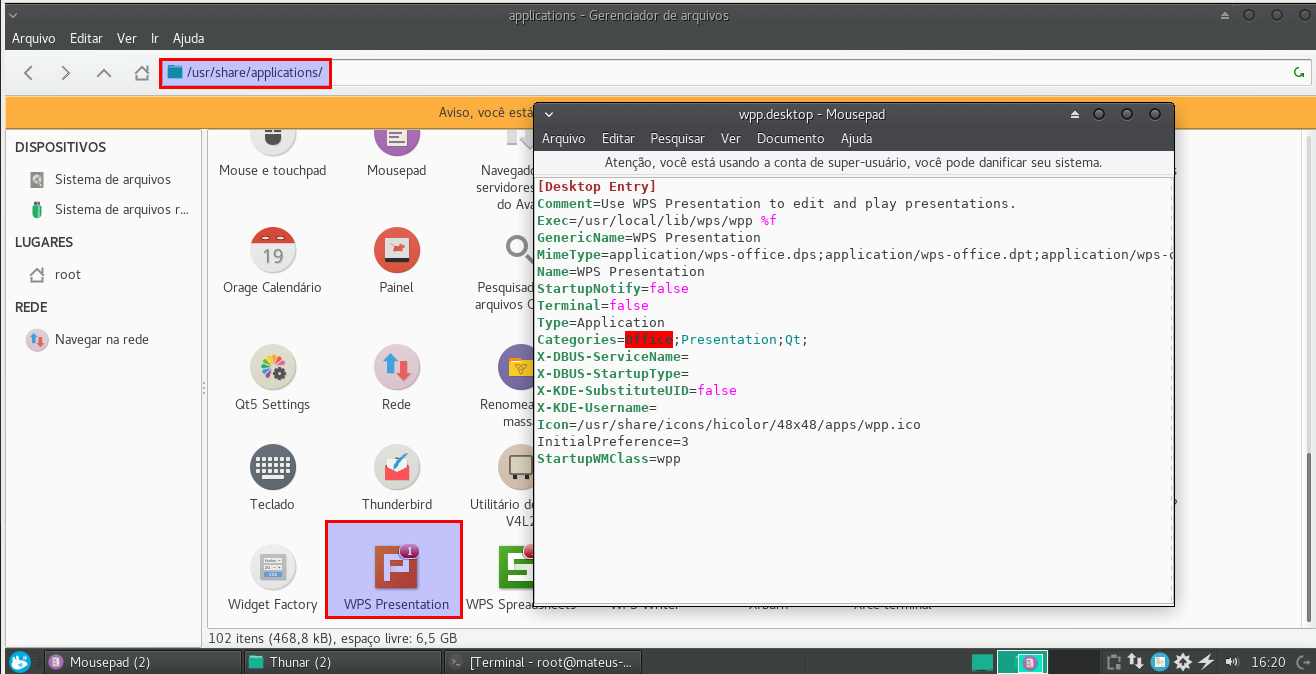Go back in the file manager
Screen dimensions: 1316x674
[29, 73]
